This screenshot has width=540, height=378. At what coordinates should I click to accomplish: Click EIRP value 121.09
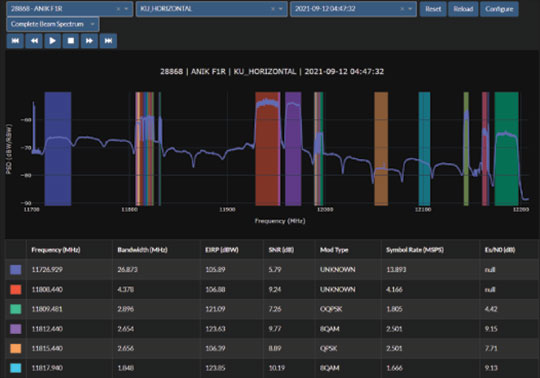[x=215, y=309]
